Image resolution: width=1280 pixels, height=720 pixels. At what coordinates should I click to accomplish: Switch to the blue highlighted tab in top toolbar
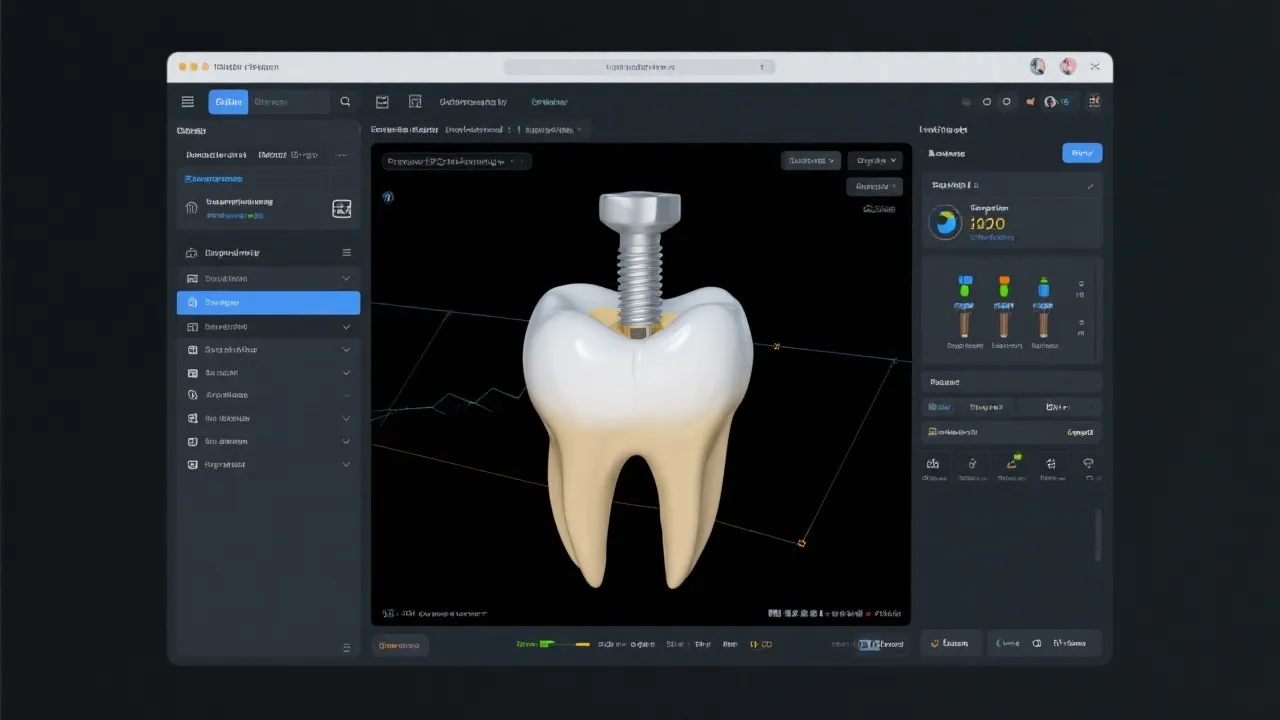[x=228, y=101]
